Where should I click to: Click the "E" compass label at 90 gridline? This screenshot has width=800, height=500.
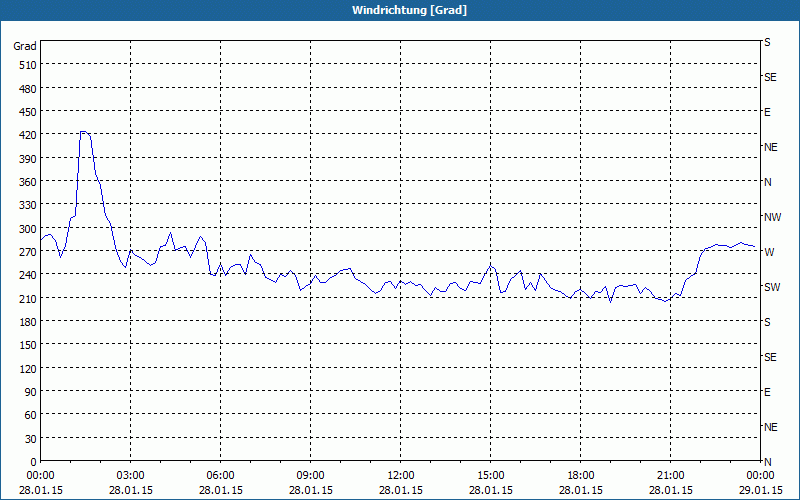(x=767, y=392)
